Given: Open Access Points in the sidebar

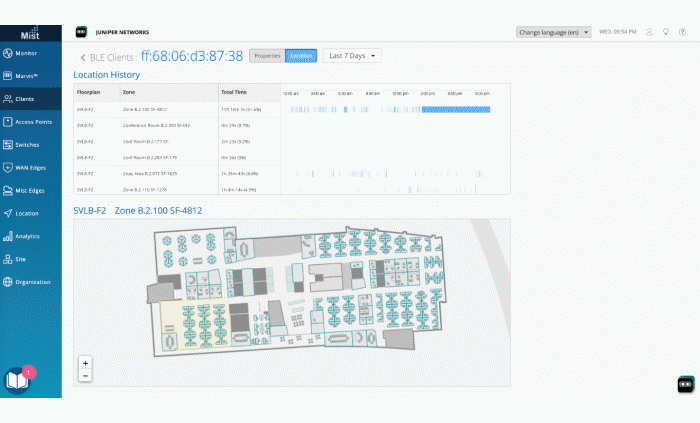Looking at the screenshot, I should click(x=31, y=122).
